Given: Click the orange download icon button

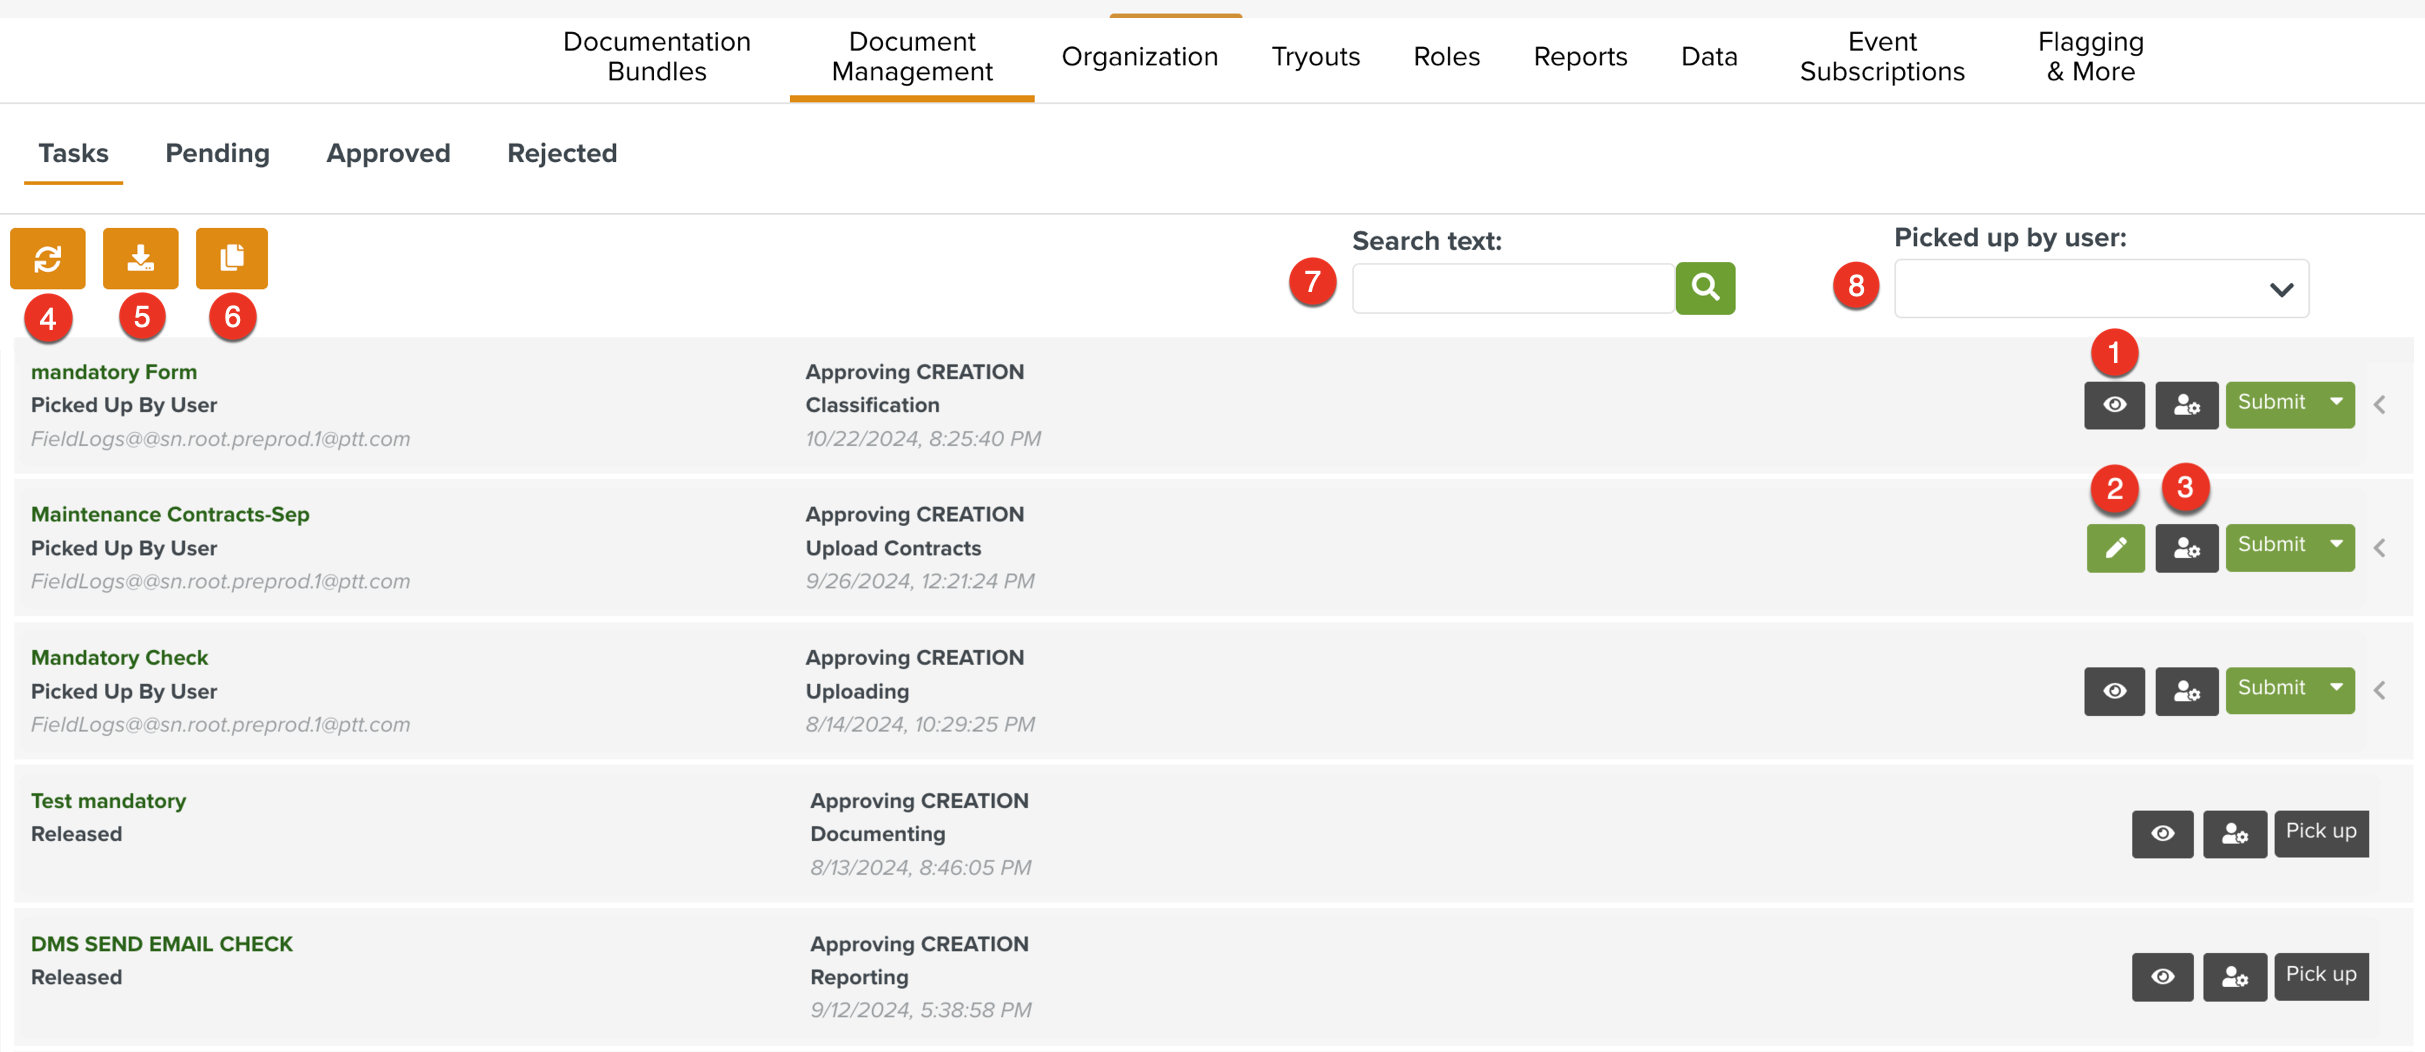Looking at the screenshot, I should (140, 258).
